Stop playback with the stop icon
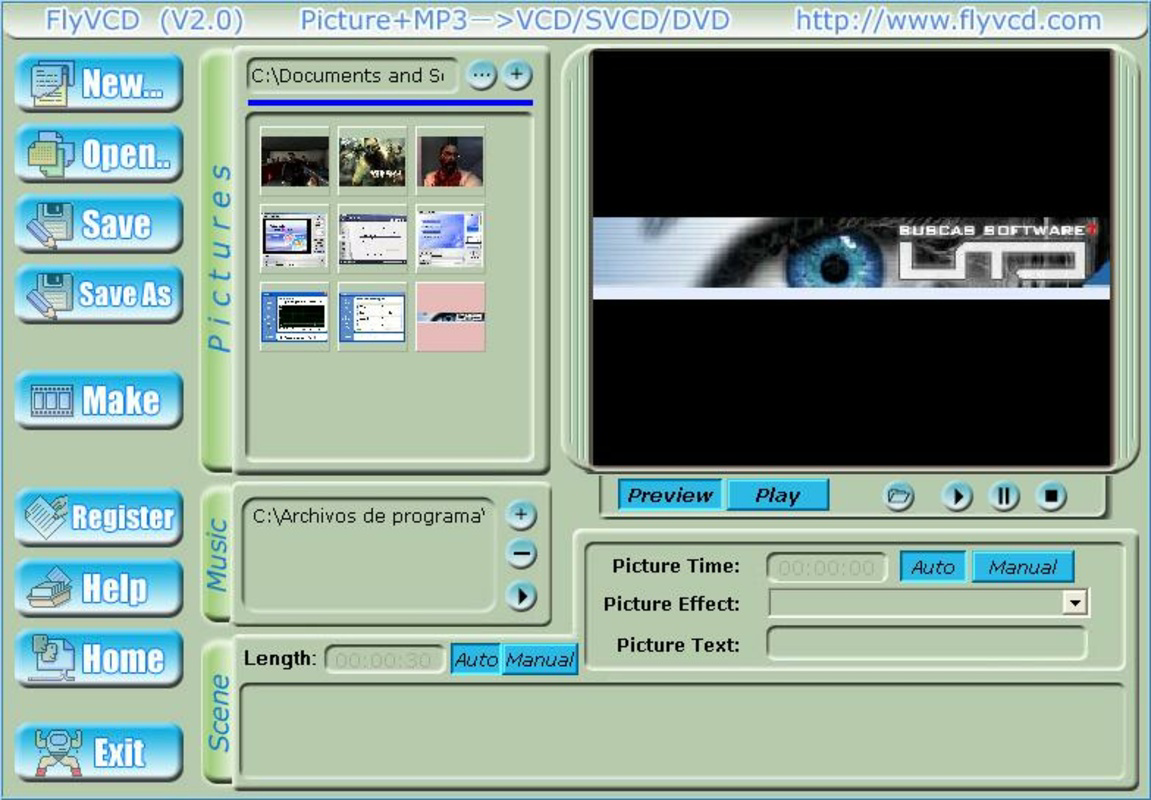 point(1051,496)
